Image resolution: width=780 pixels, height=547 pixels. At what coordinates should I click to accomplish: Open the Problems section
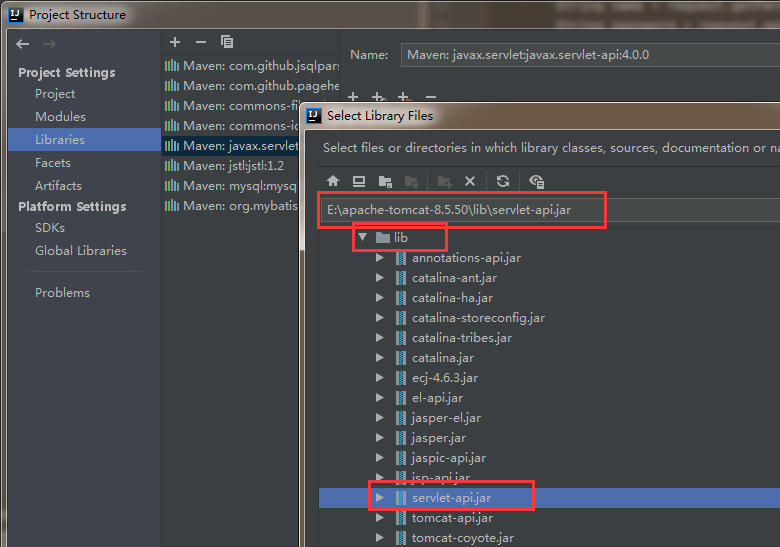click(62, 293)
